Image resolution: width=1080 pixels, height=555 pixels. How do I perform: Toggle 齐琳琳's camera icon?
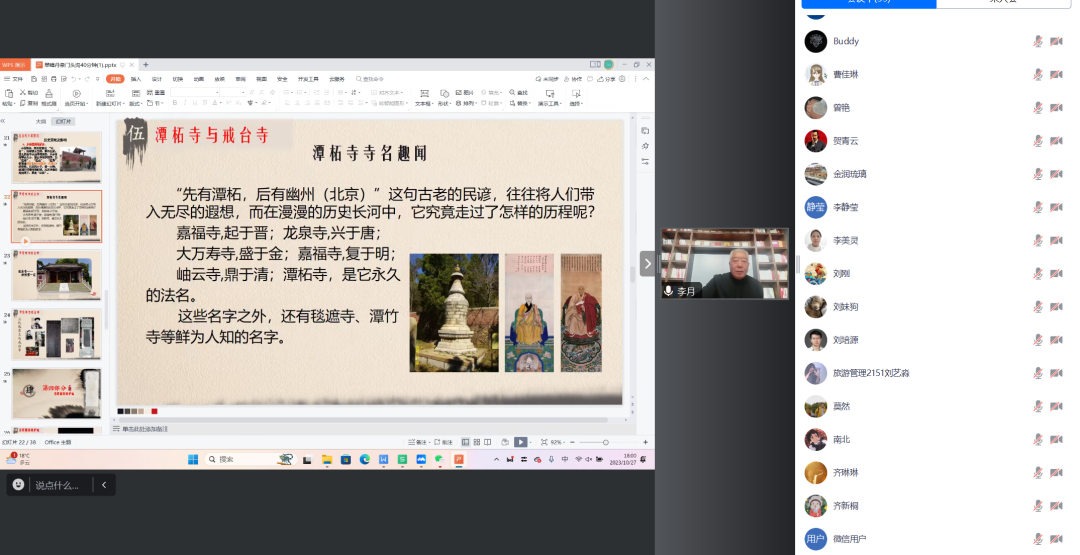tap(1056, 472)
